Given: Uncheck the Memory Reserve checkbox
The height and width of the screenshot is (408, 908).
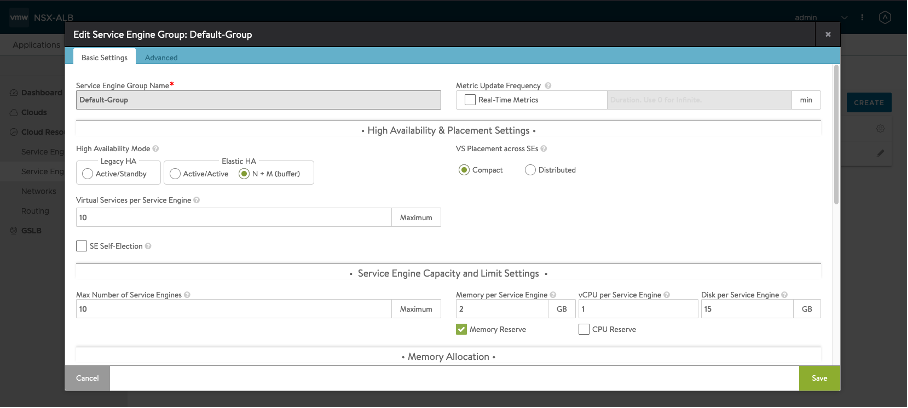Looking at the screenshot, I should coord(461,329).
